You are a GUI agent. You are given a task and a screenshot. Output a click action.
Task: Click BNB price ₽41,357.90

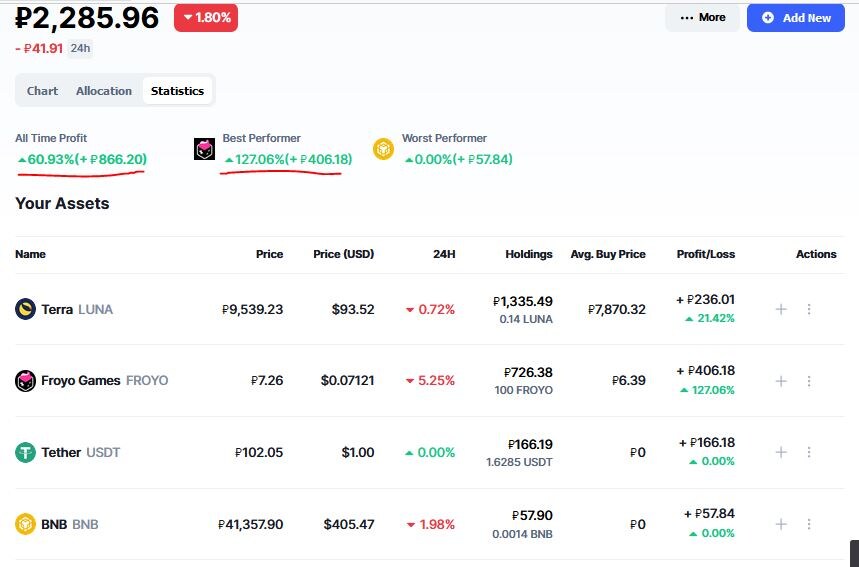250,524
